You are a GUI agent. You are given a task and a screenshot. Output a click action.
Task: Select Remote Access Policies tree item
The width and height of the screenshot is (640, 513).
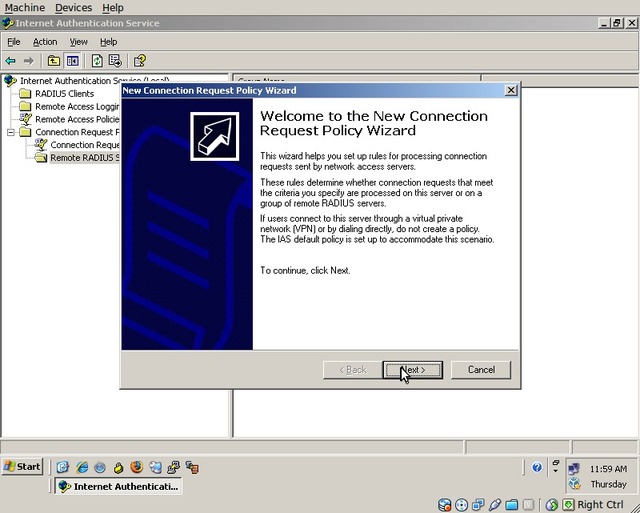76,120
